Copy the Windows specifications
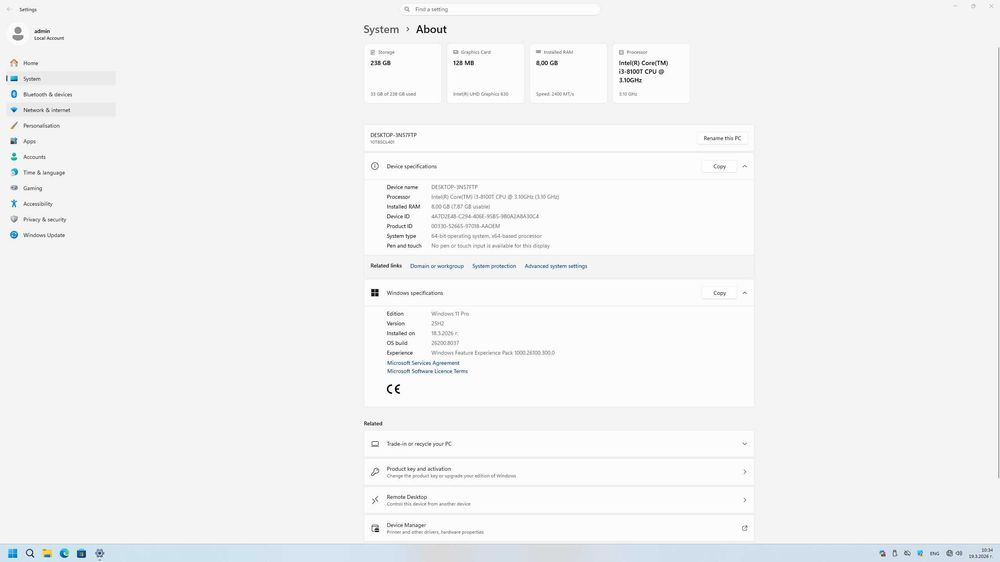1000x562 pixels. tap(719, 293)
